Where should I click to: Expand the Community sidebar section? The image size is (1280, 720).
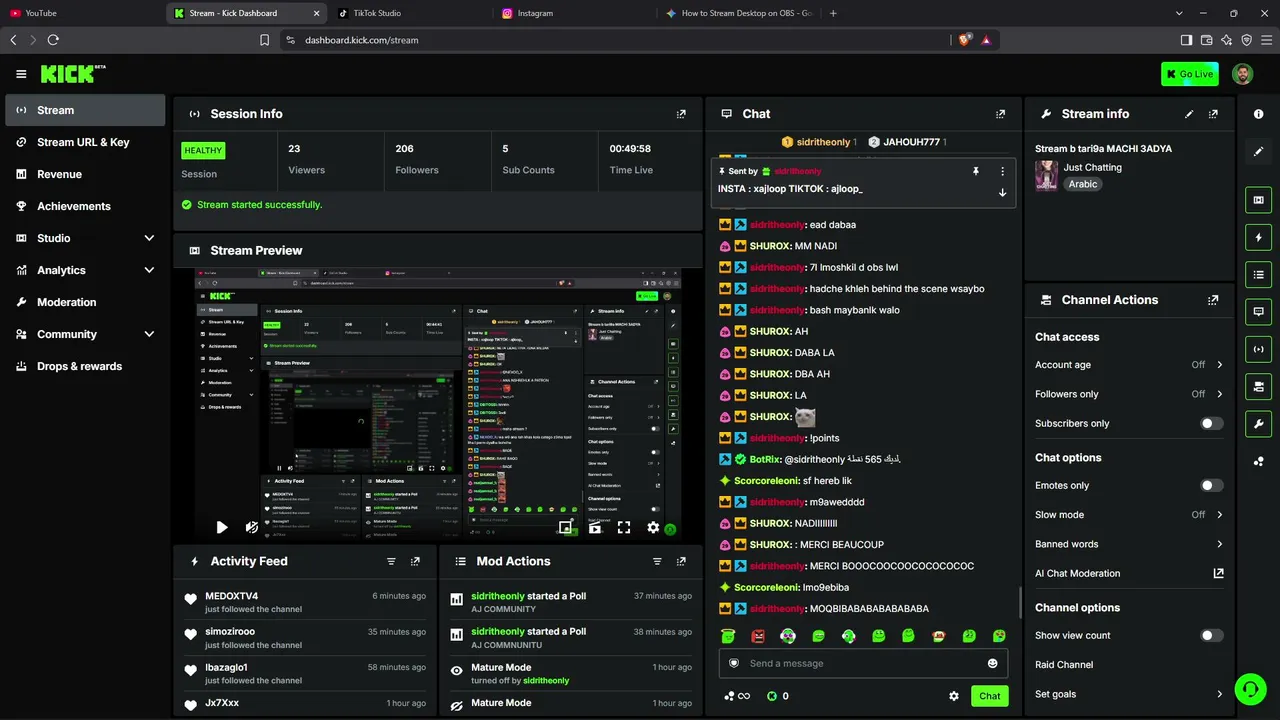pyautogui.click(x=85, y=334)
